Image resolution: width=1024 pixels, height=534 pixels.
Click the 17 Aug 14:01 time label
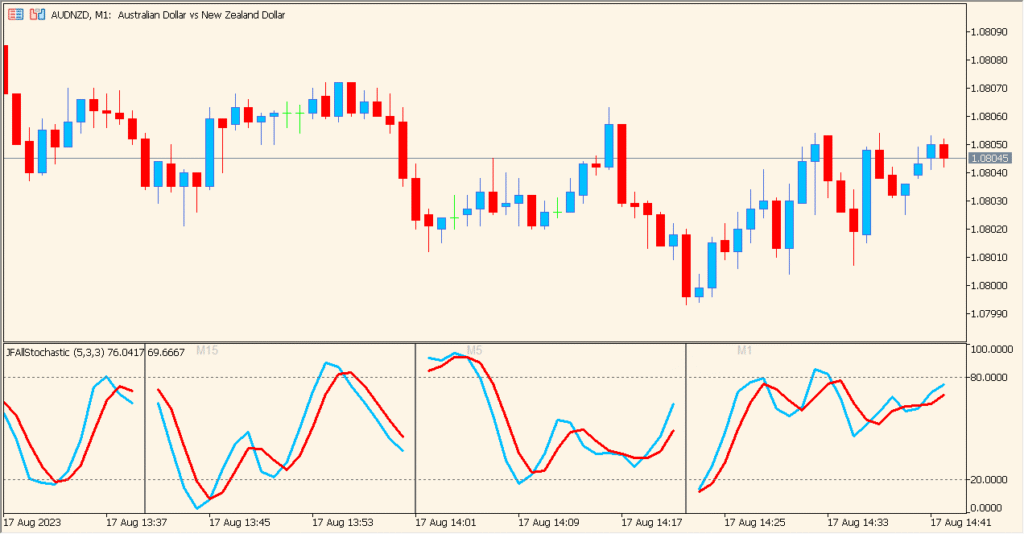(446, 522)
